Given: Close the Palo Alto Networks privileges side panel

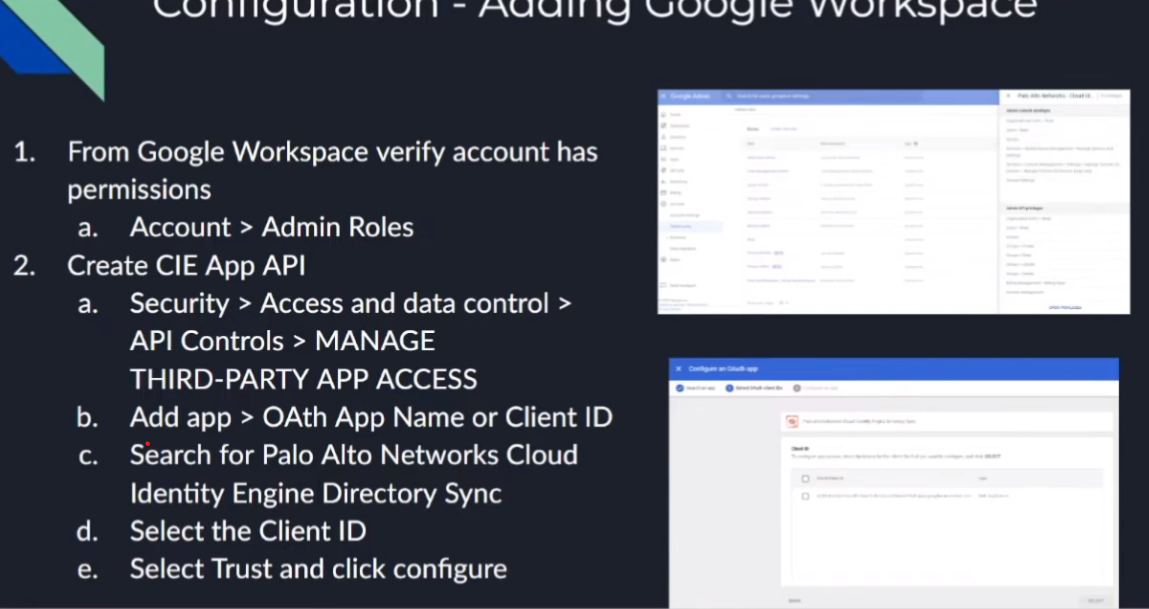Looking at the screenshot, I should coord(1008,96).
